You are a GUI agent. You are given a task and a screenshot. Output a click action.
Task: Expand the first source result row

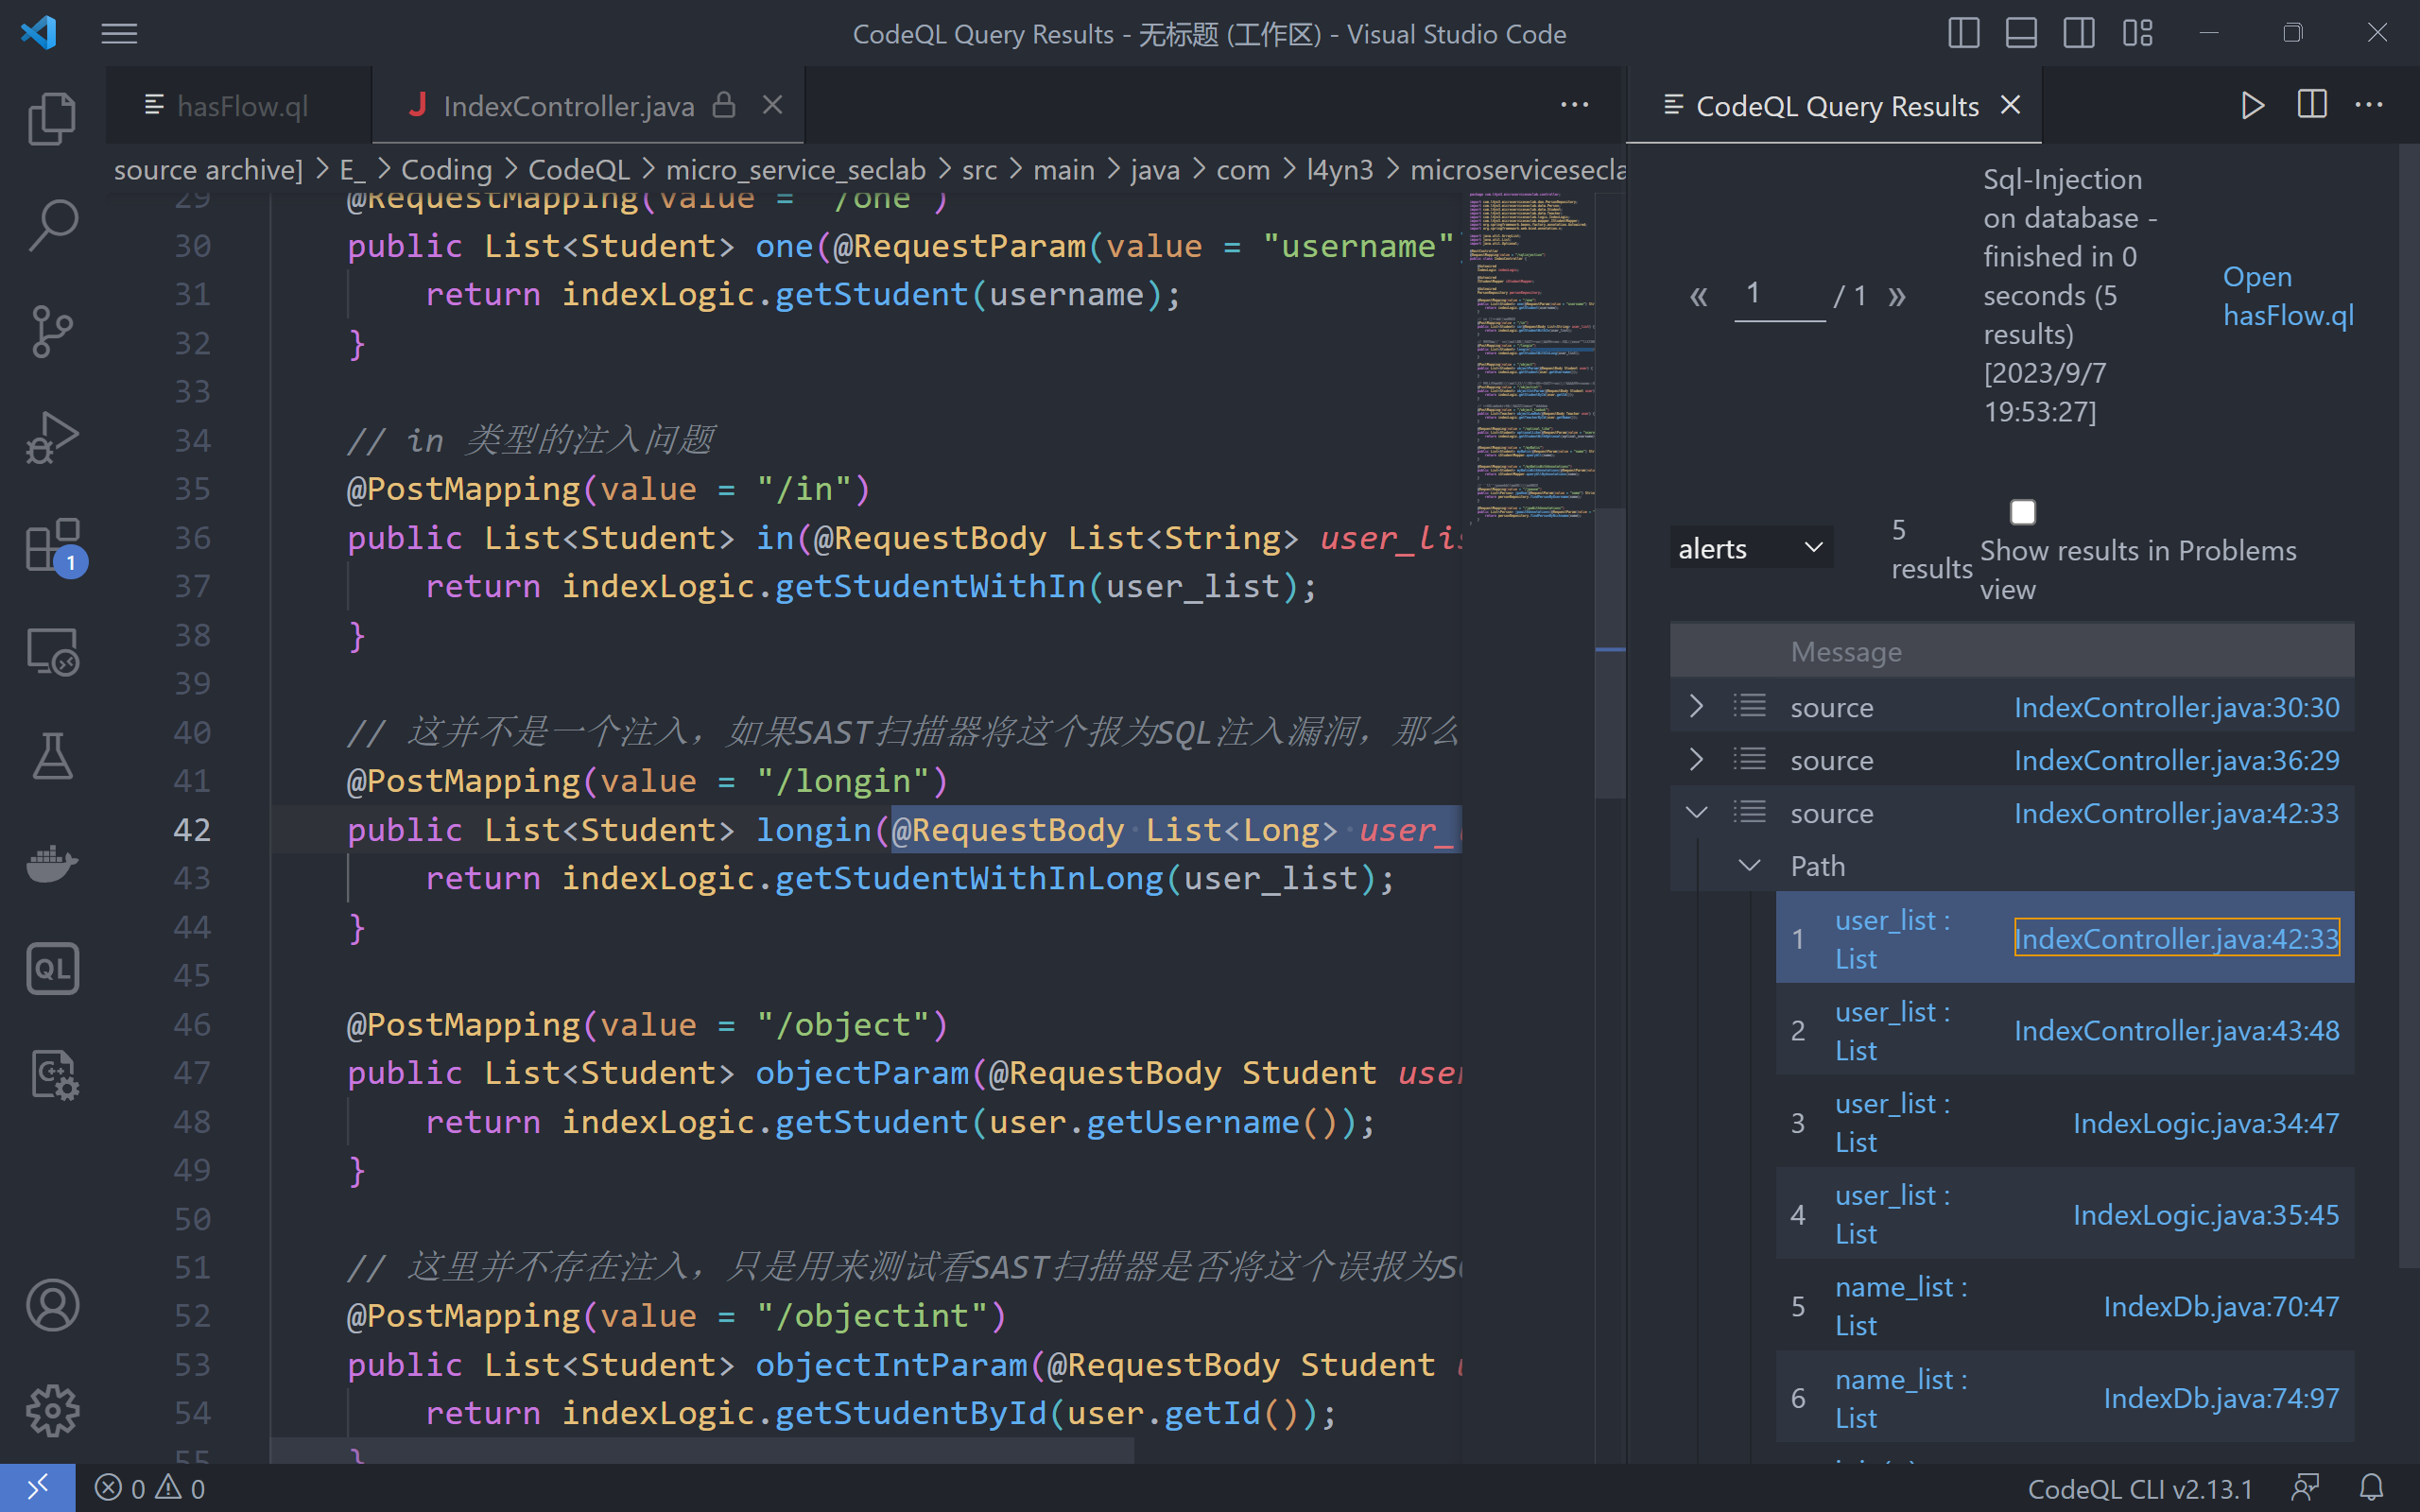click(x=1697, y=706)
